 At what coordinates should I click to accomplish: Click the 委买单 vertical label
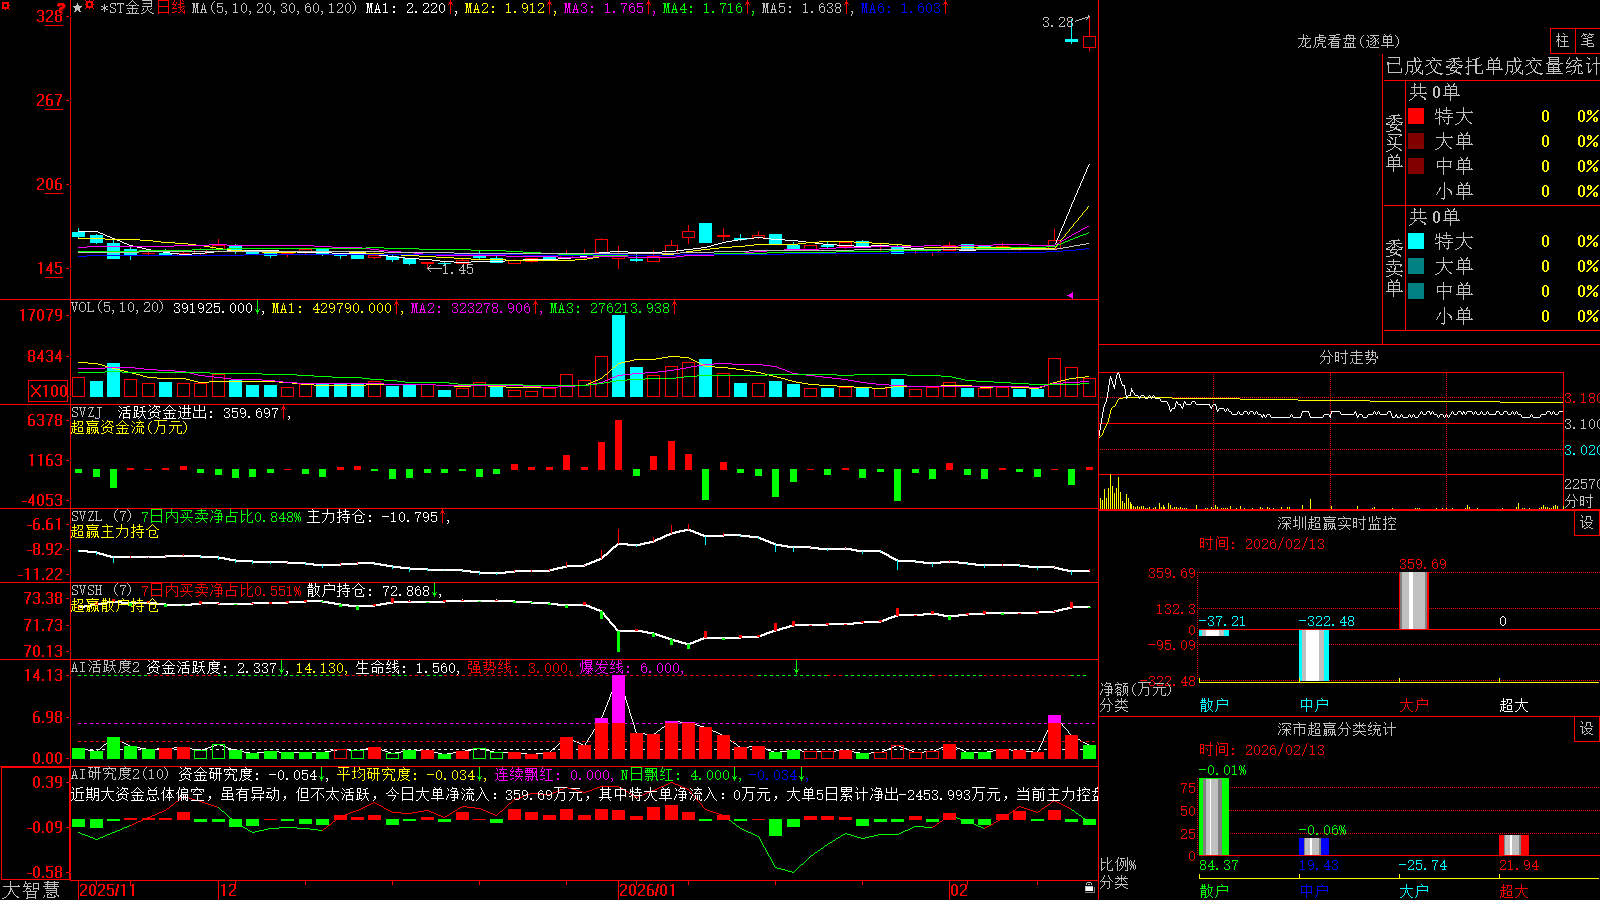[1394, 143]
